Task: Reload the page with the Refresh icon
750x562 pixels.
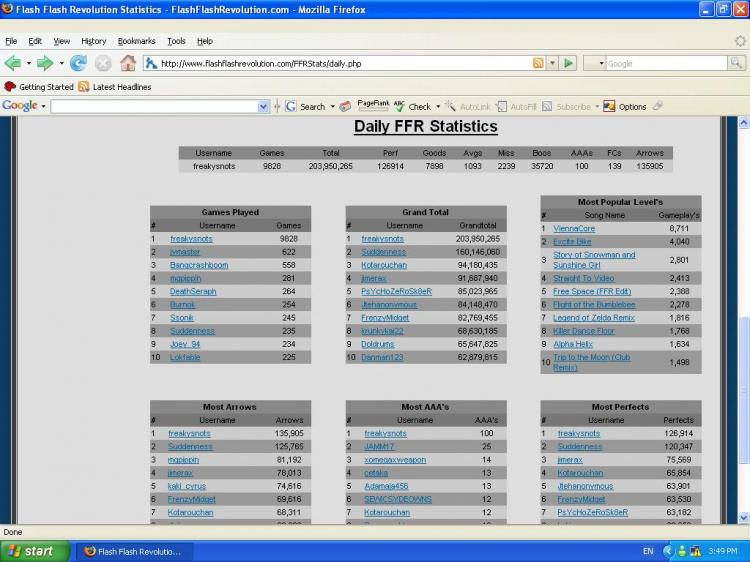Action: point(78,63)
